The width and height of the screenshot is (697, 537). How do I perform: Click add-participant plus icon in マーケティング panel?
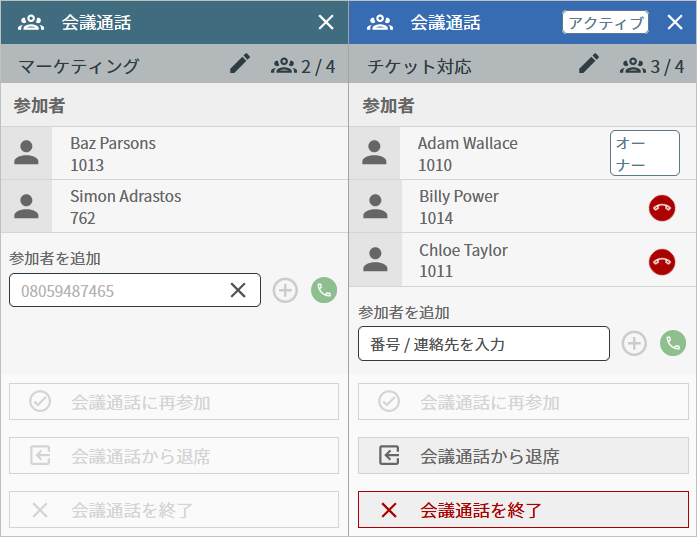click(x=285, y=290)
